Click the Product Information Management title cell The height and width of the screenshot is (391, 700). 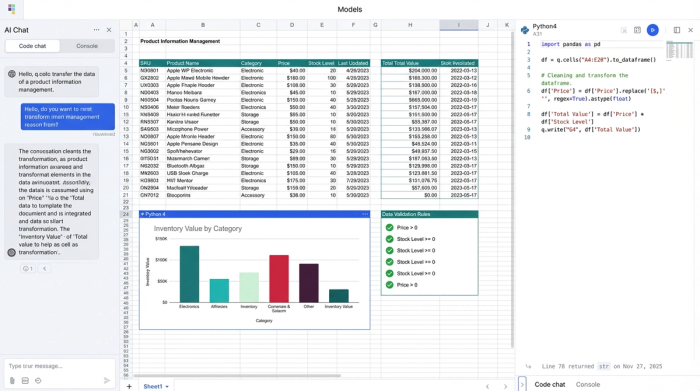(x=180, y=41)
